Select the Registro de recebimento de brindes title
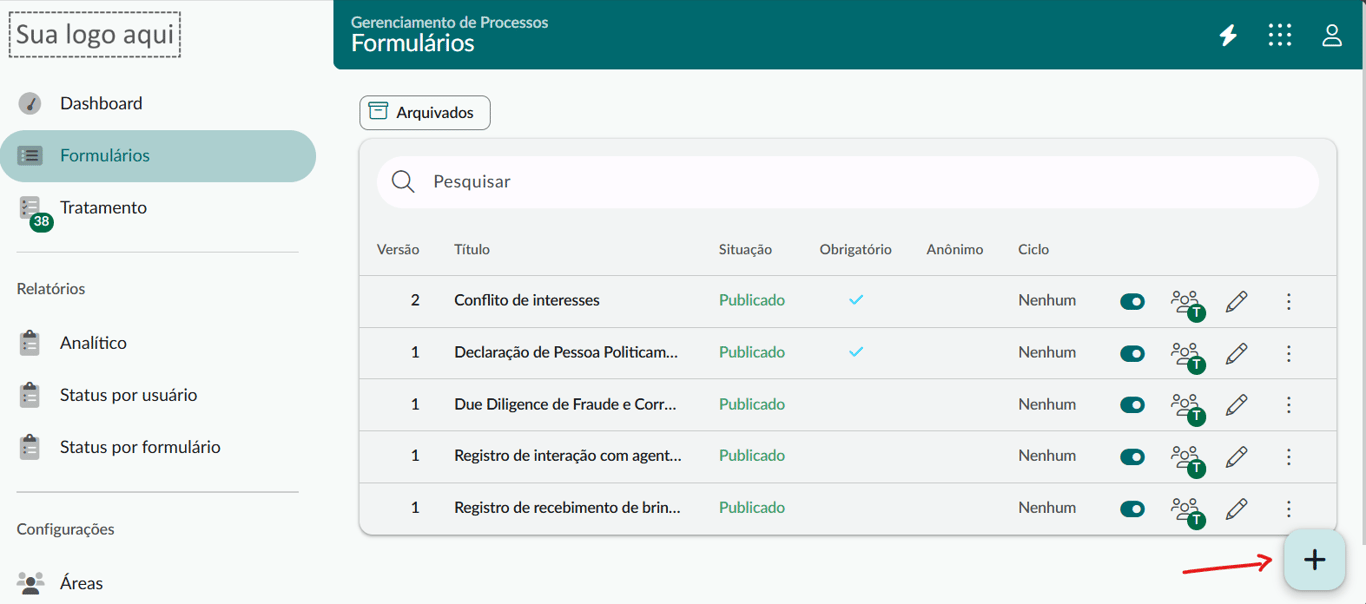 [x=567, y=508]
